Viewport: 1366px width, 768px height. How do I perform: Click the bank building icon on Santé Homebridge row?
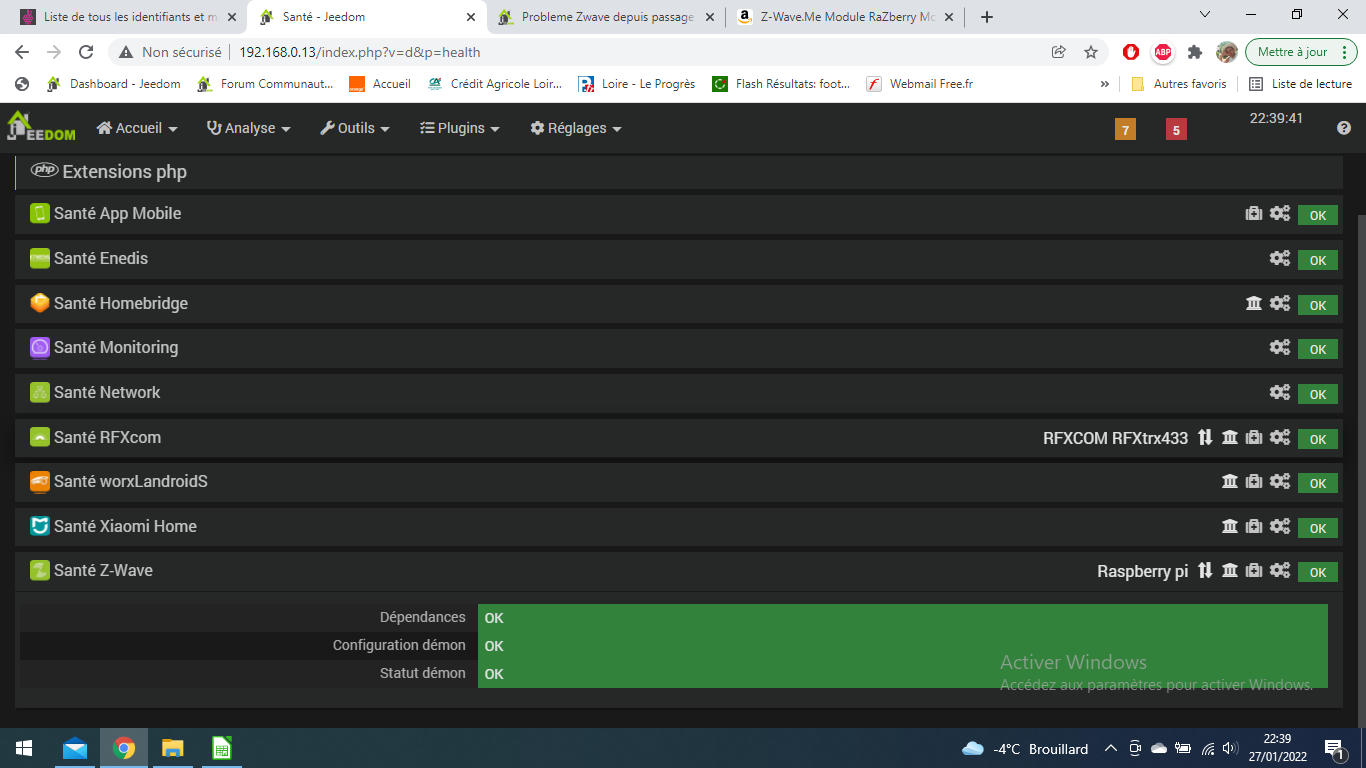[x=1253, y=303]
